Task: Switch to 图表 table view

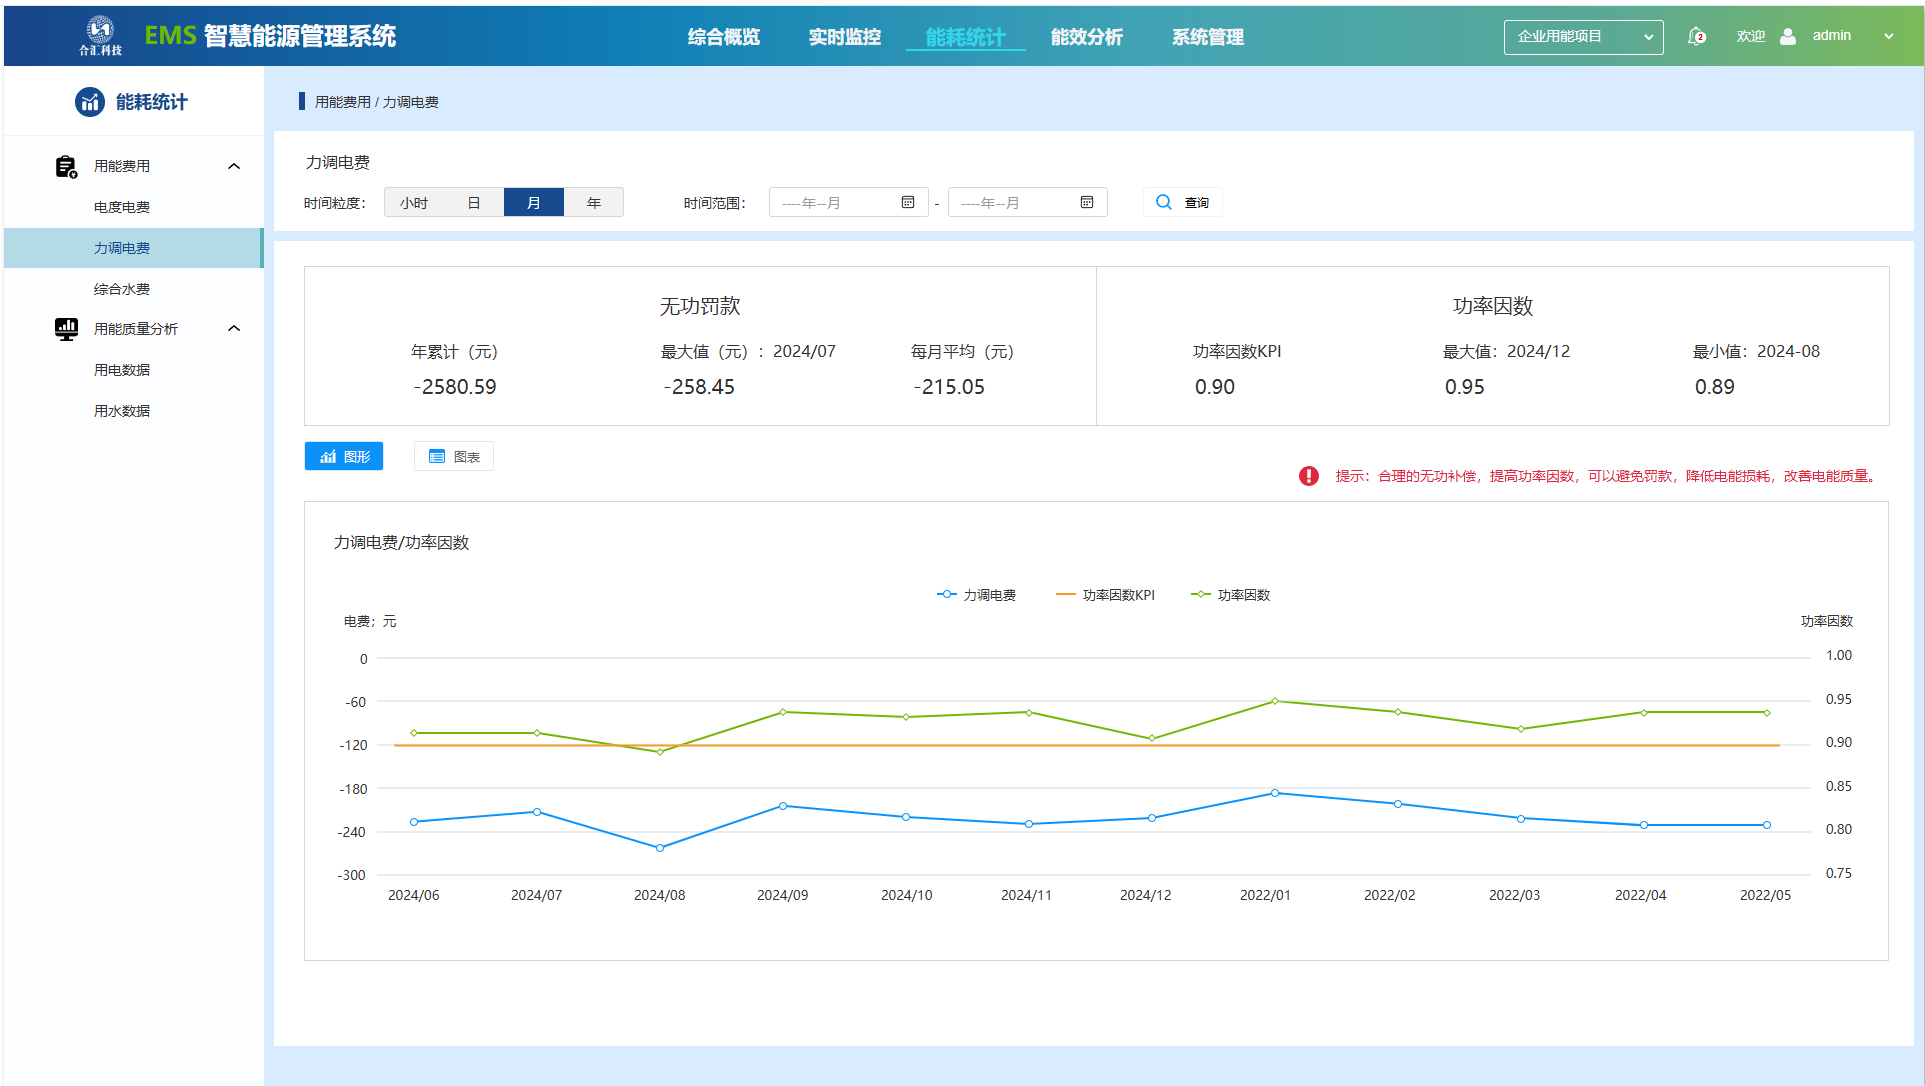Action: tap(454, 457)
